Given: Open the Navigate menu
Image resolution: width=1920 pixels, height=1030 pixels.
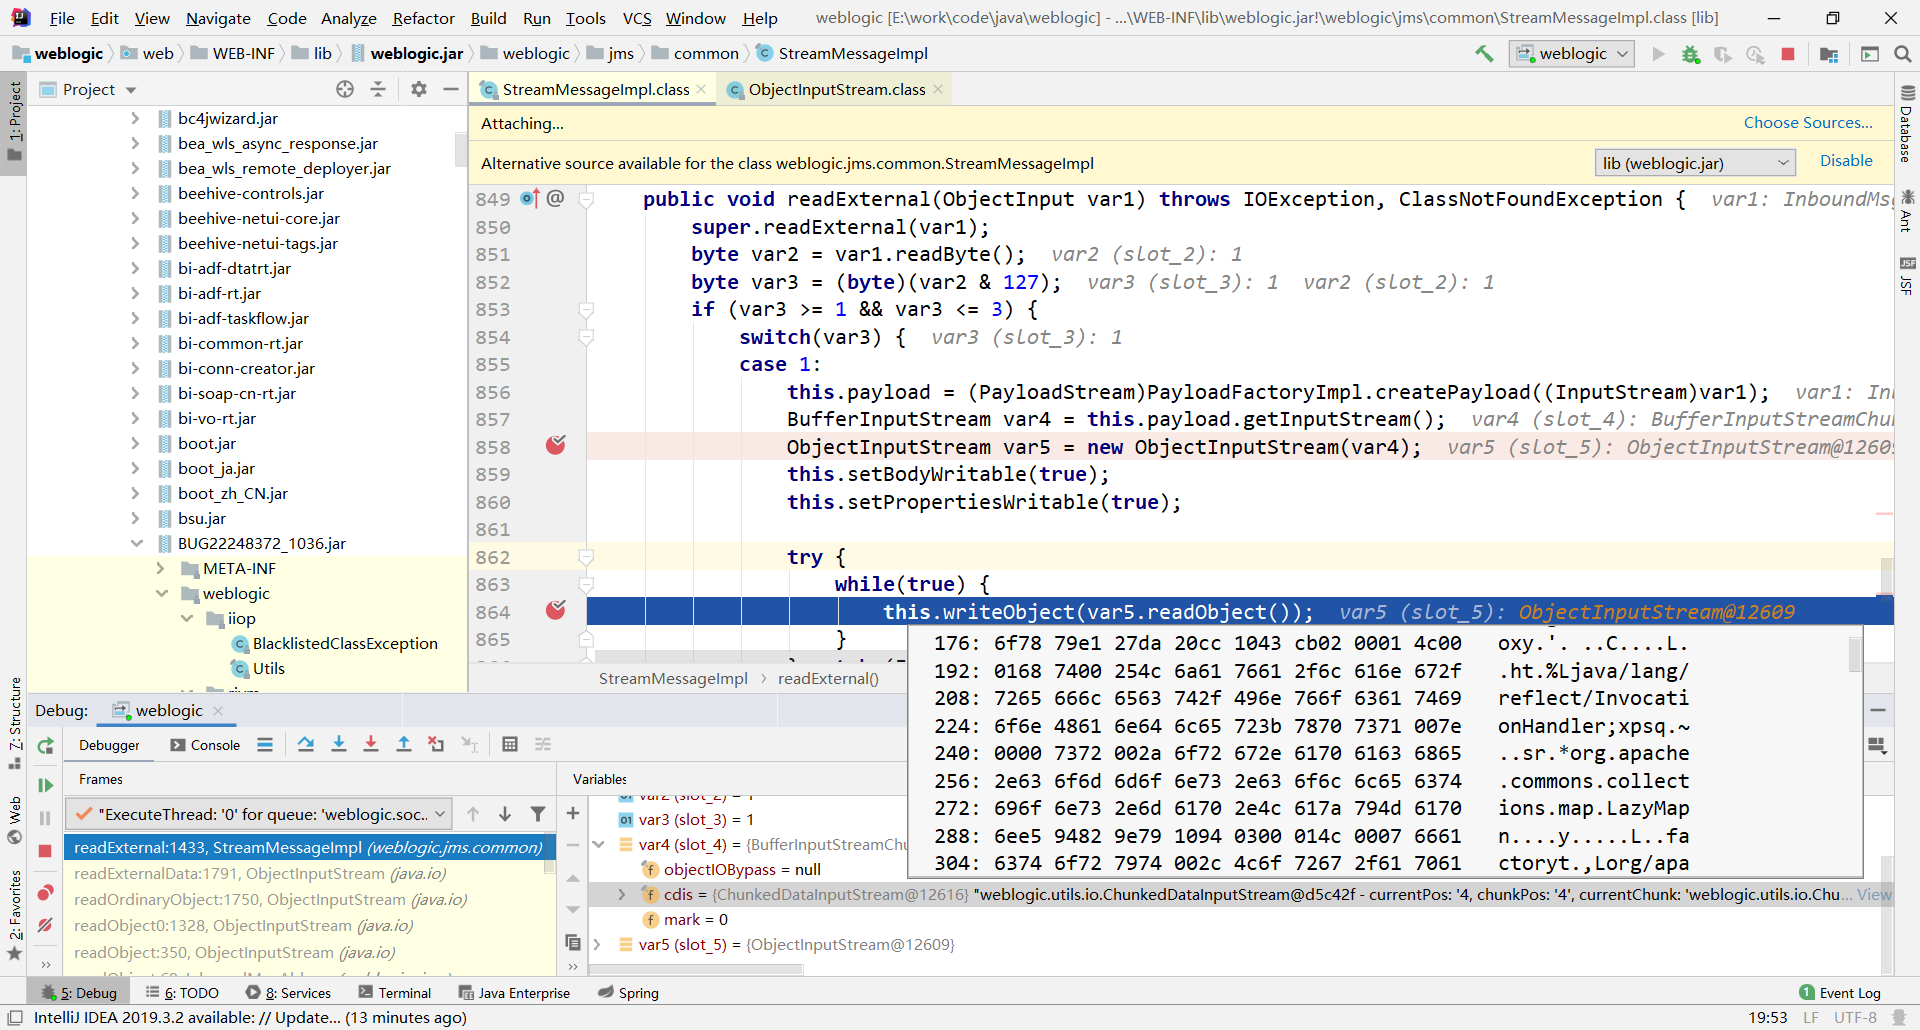Looking at the screenshot, I should point(218,18).
